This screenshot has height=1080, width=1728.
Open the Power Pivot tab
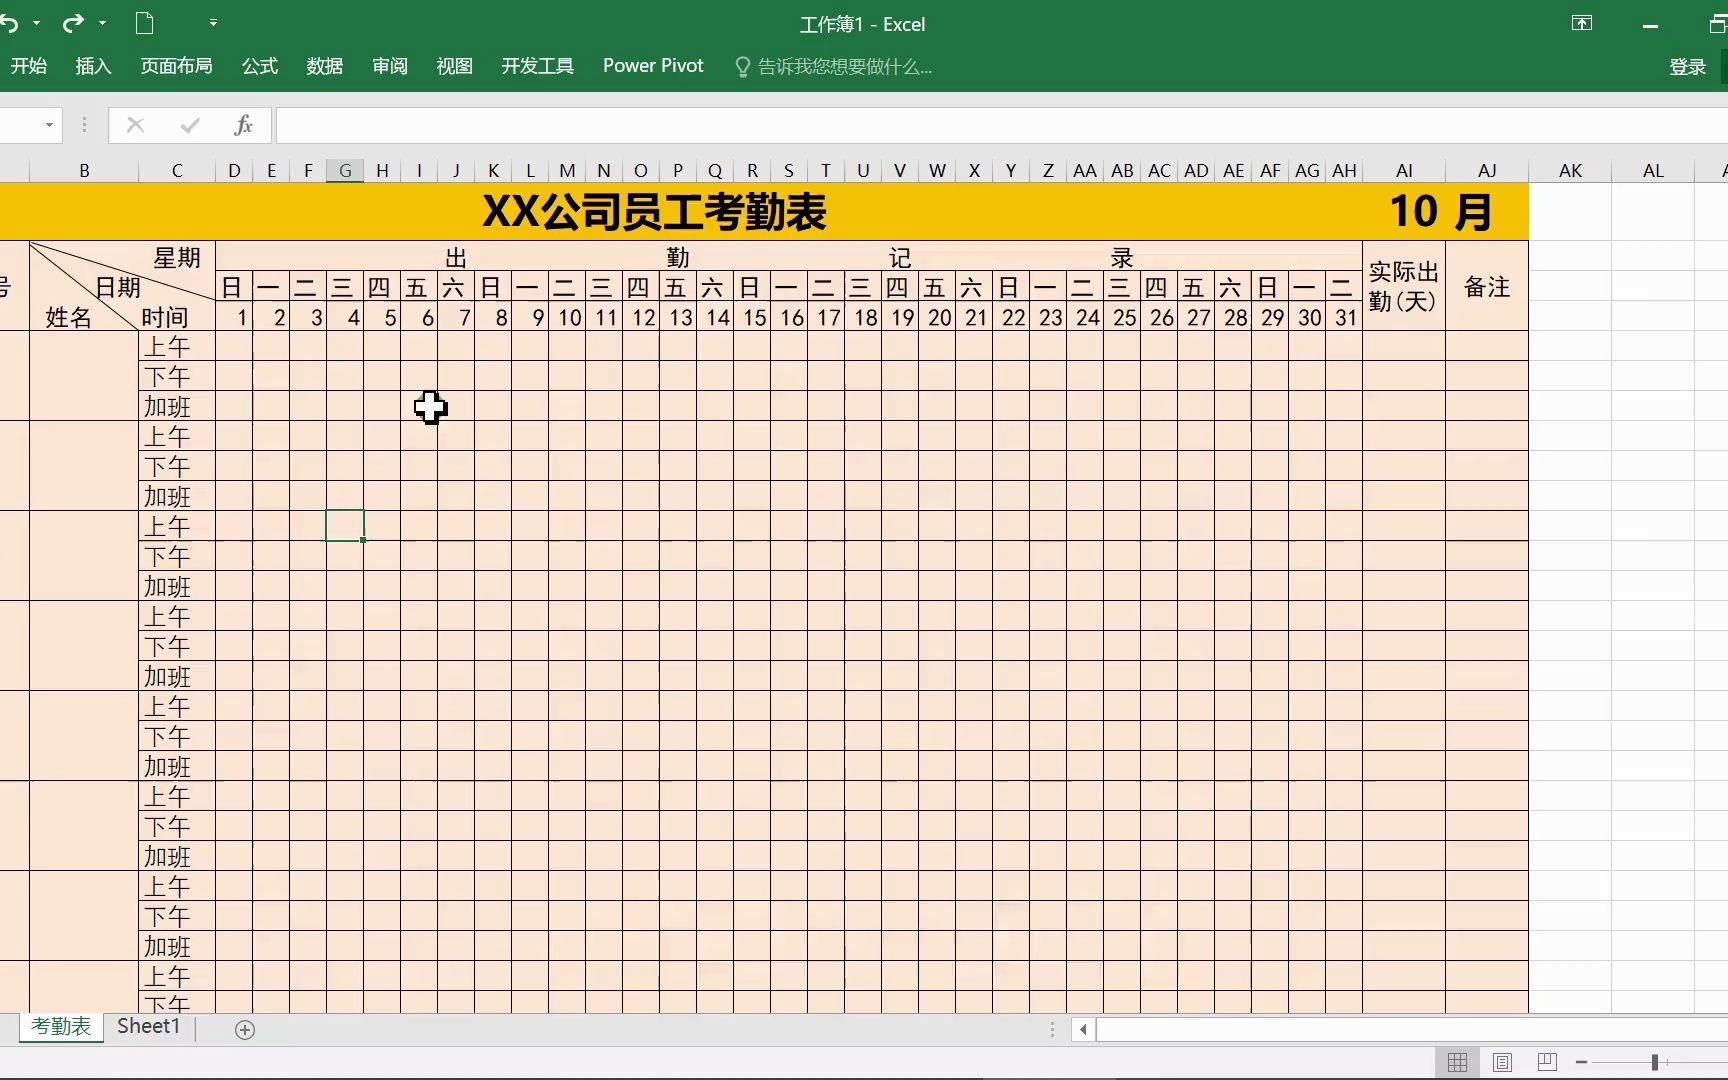[x=653, y=66]
